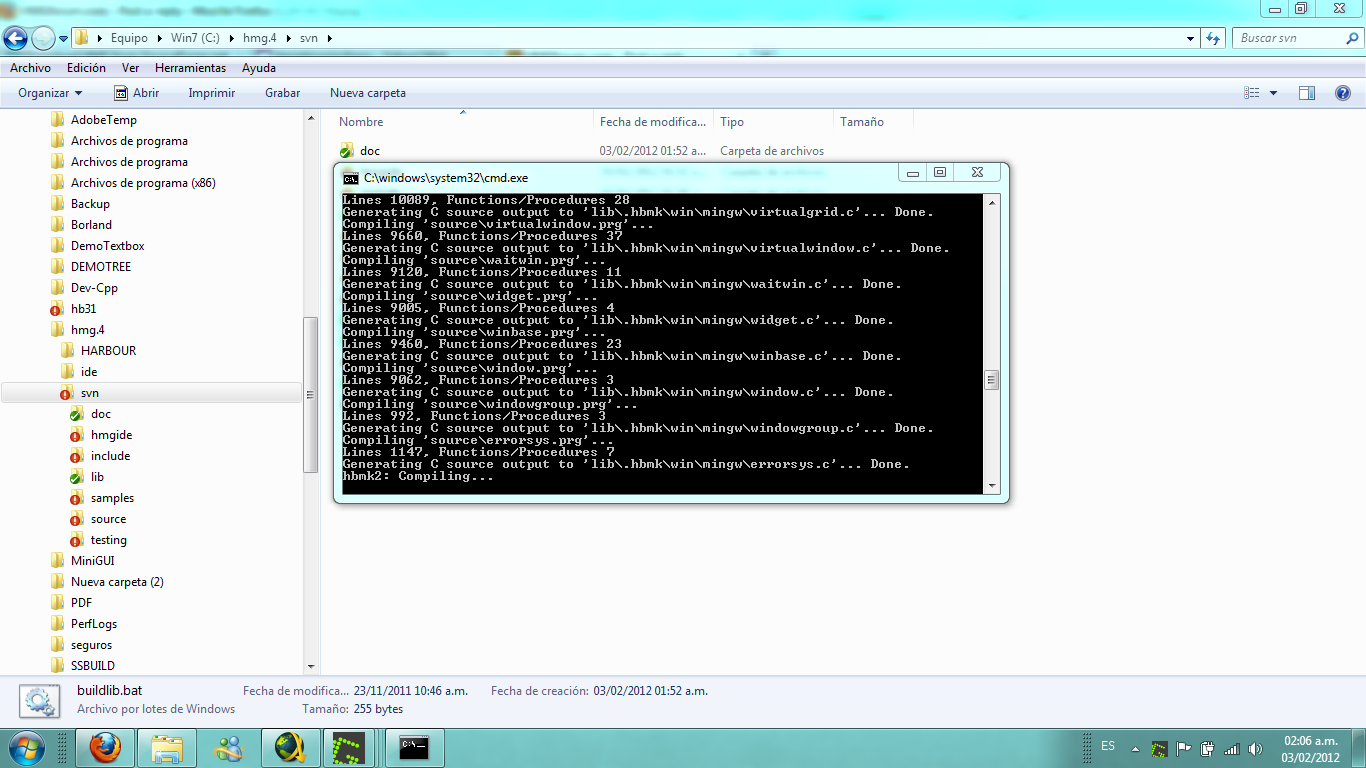
Task: Click the cmd scrollbar down arrow
Action: [x=991, y=486]
